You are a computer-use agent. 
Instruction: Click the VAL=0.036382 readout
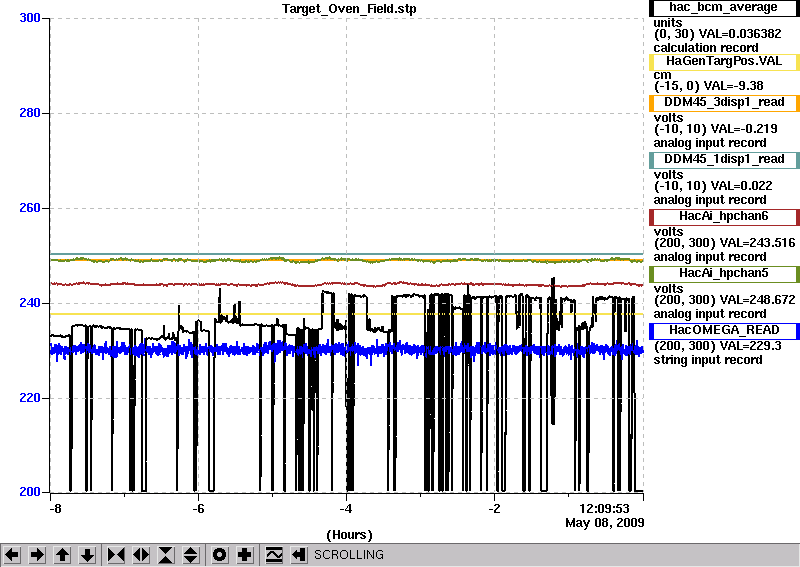point(740,34)
